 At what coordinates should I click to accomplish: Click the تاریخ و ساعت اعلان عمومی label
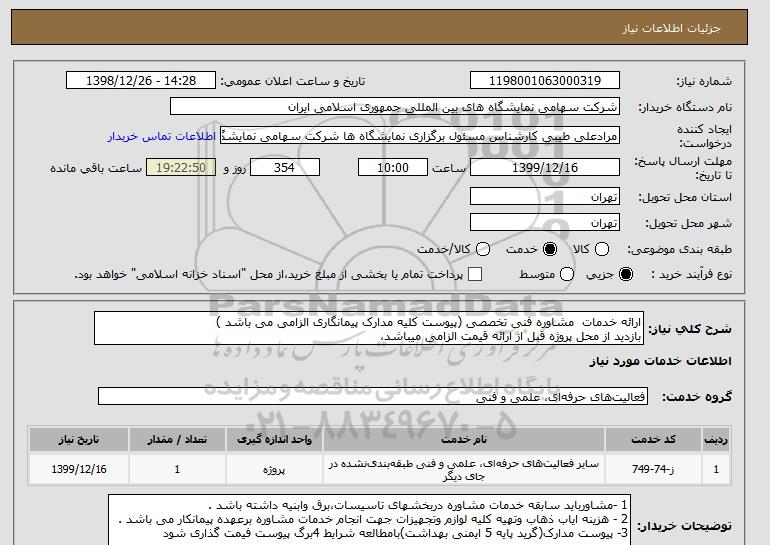point(293,81)
